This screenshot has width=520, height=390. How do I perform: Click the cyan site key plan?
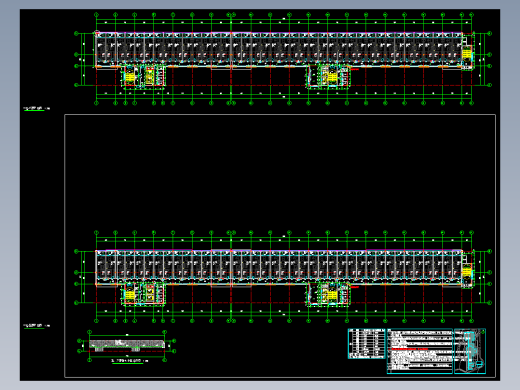470,351
